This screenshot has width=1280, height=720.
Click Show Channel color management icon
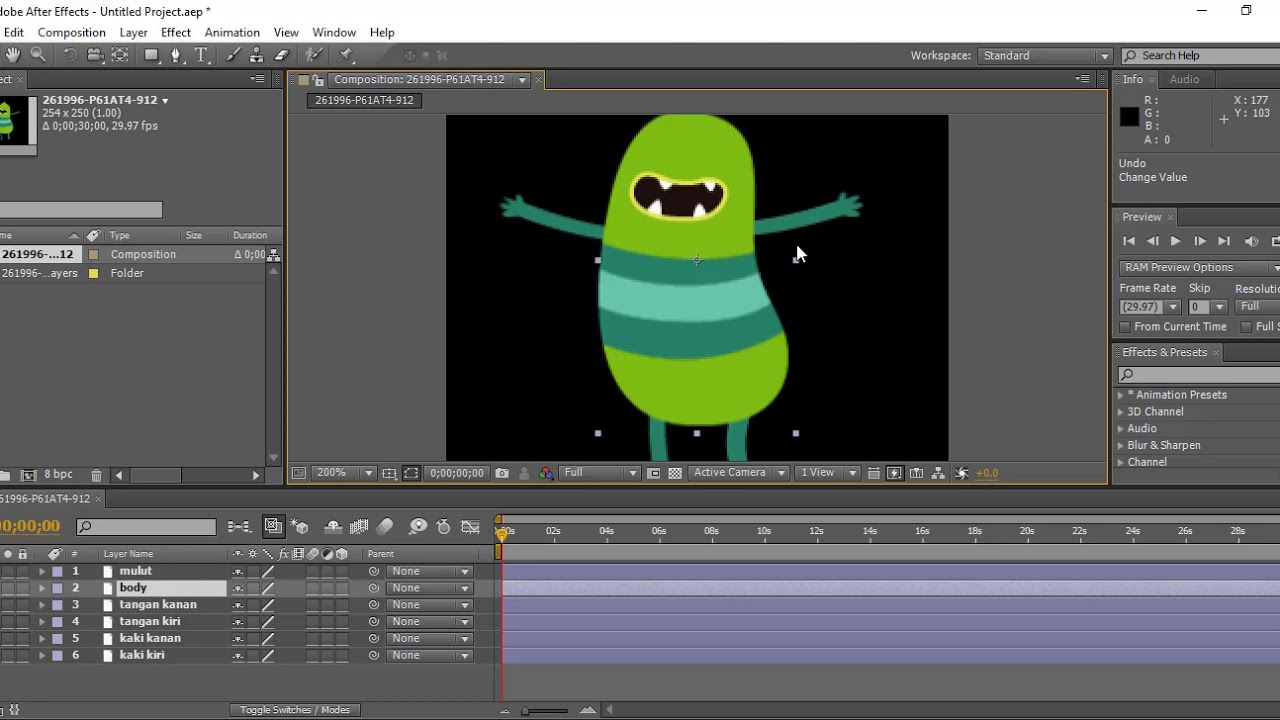click(545, 473)
